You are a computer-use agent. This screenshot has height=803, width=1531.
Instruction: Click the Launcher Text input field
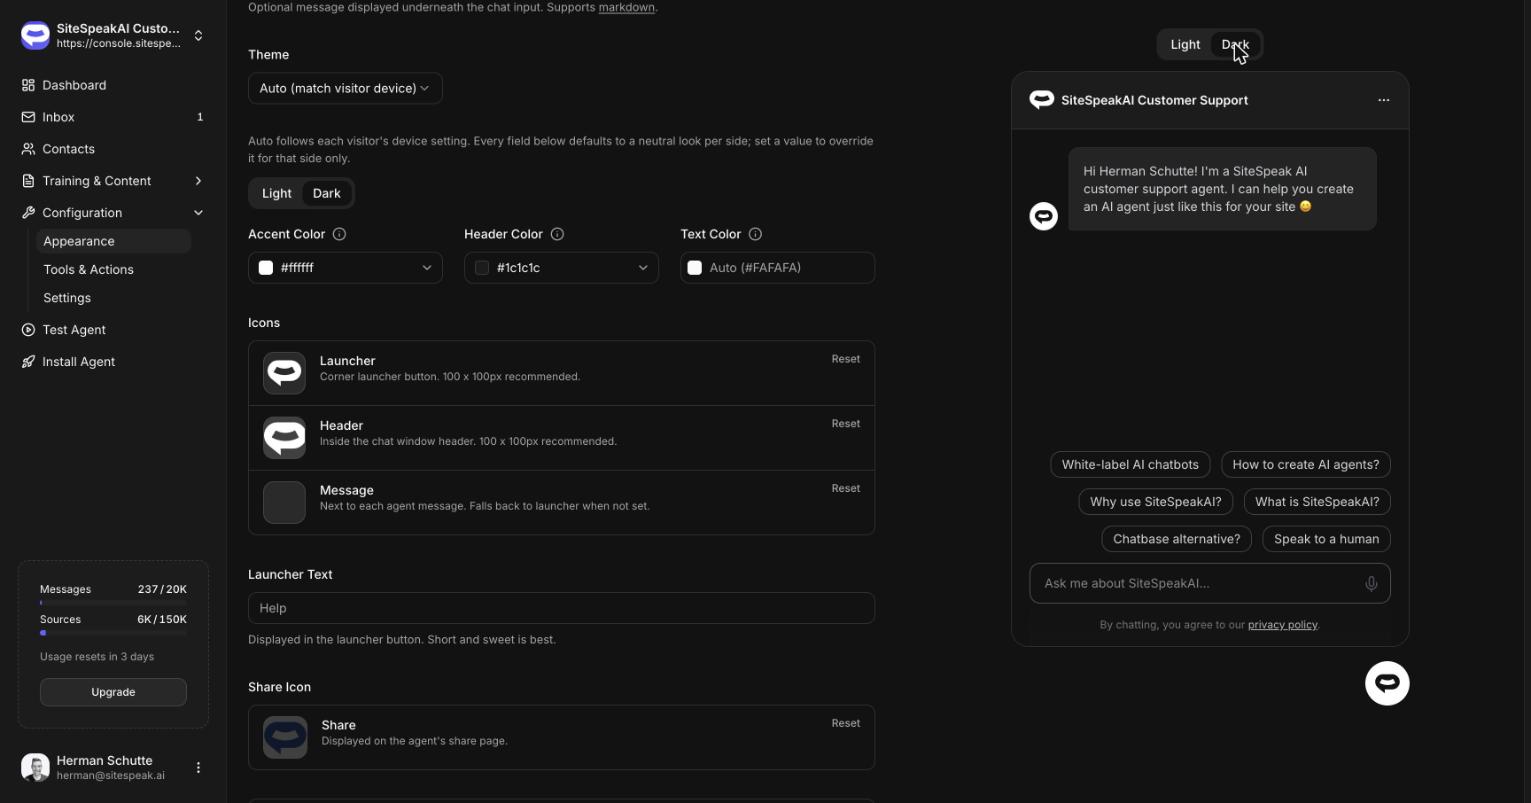561,608
